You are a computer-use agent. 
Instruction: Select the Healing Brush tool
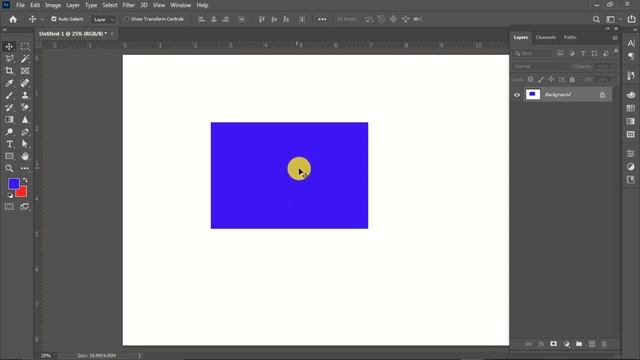[25, 83]
